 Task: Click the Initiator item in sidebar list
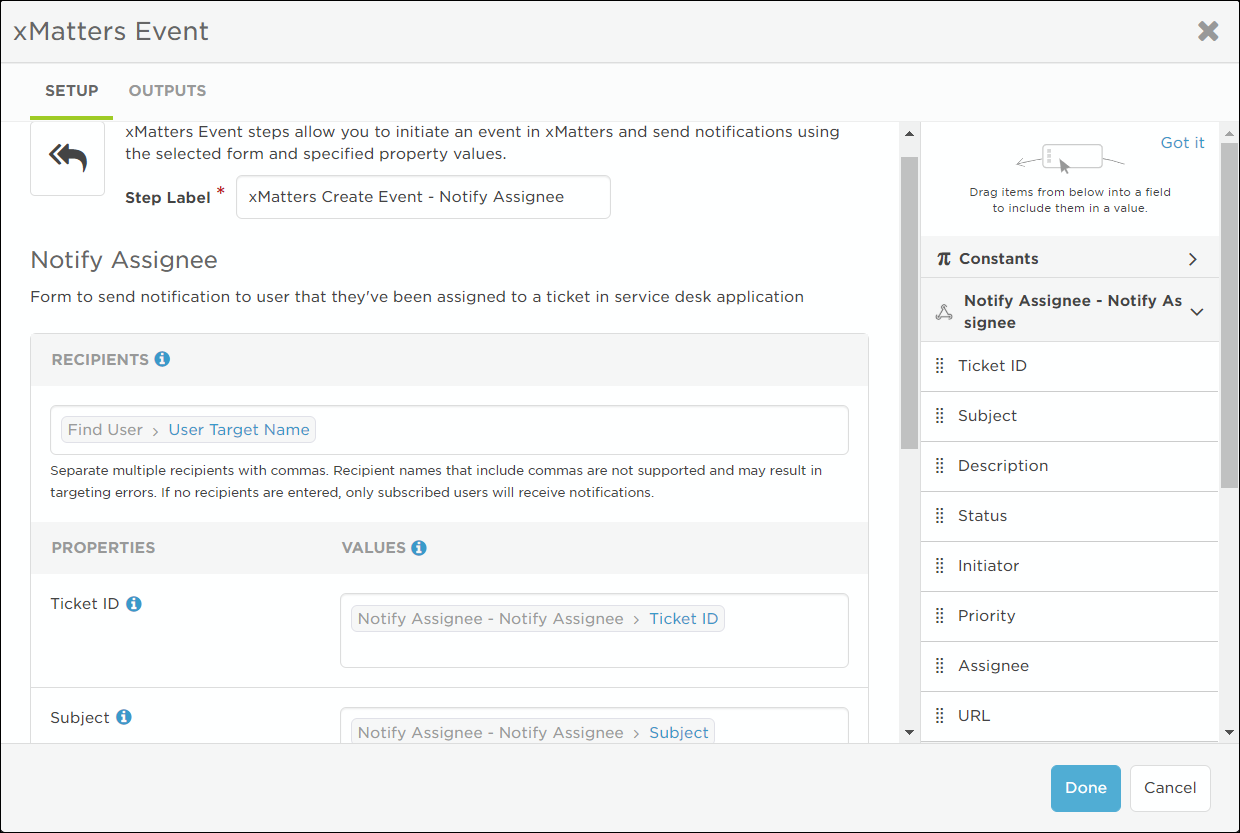pos(1070,566)
